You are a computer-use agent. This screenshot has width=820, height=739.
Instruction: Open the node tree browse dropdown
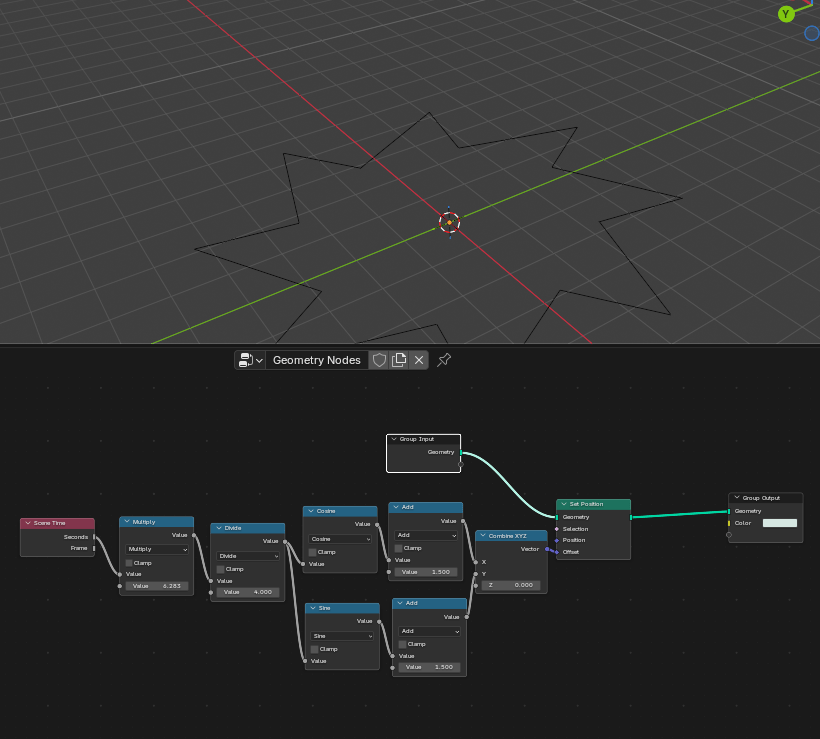[250, 360]
